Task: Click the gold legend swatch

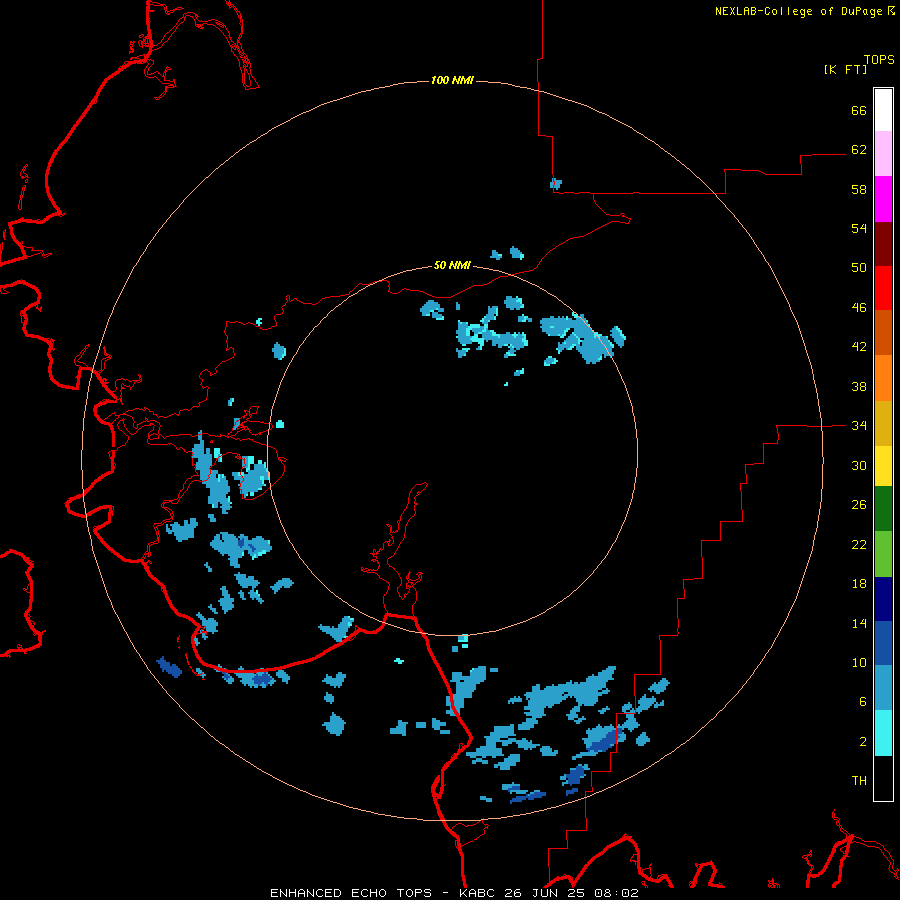Action: 883,424
